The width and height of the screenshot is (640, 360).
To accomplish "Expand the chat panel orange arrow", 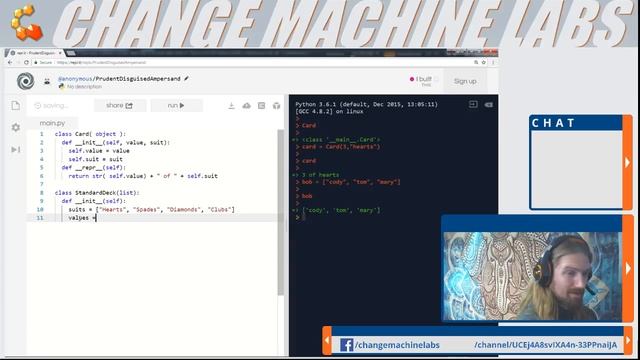I will [x=627, y=162].
